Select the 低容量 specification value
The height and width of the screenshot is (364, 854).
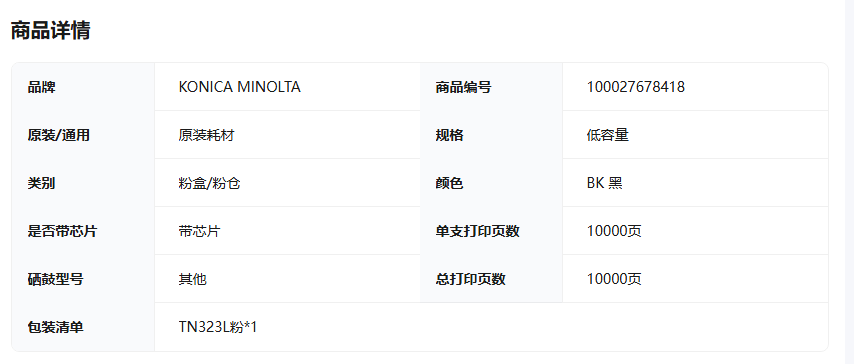pyautogui.click(x=608, y=135)
